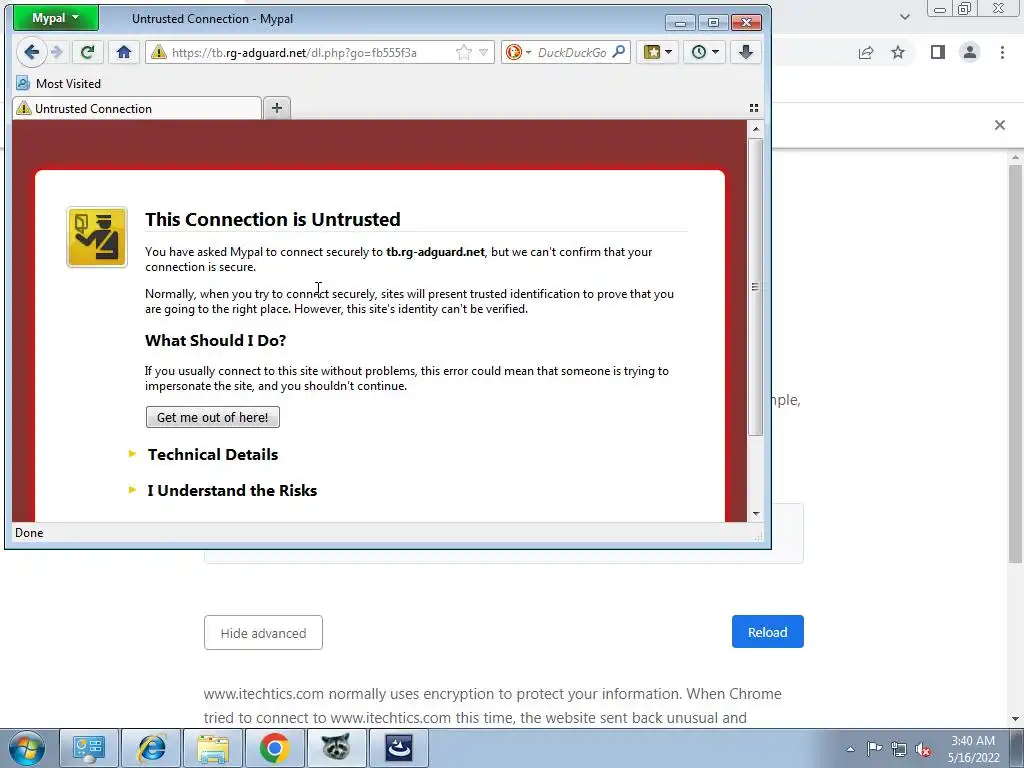The image size is (1024, 768).
Task: Open Windows Explorer folder from taskbar
Action: click(213, 748)
